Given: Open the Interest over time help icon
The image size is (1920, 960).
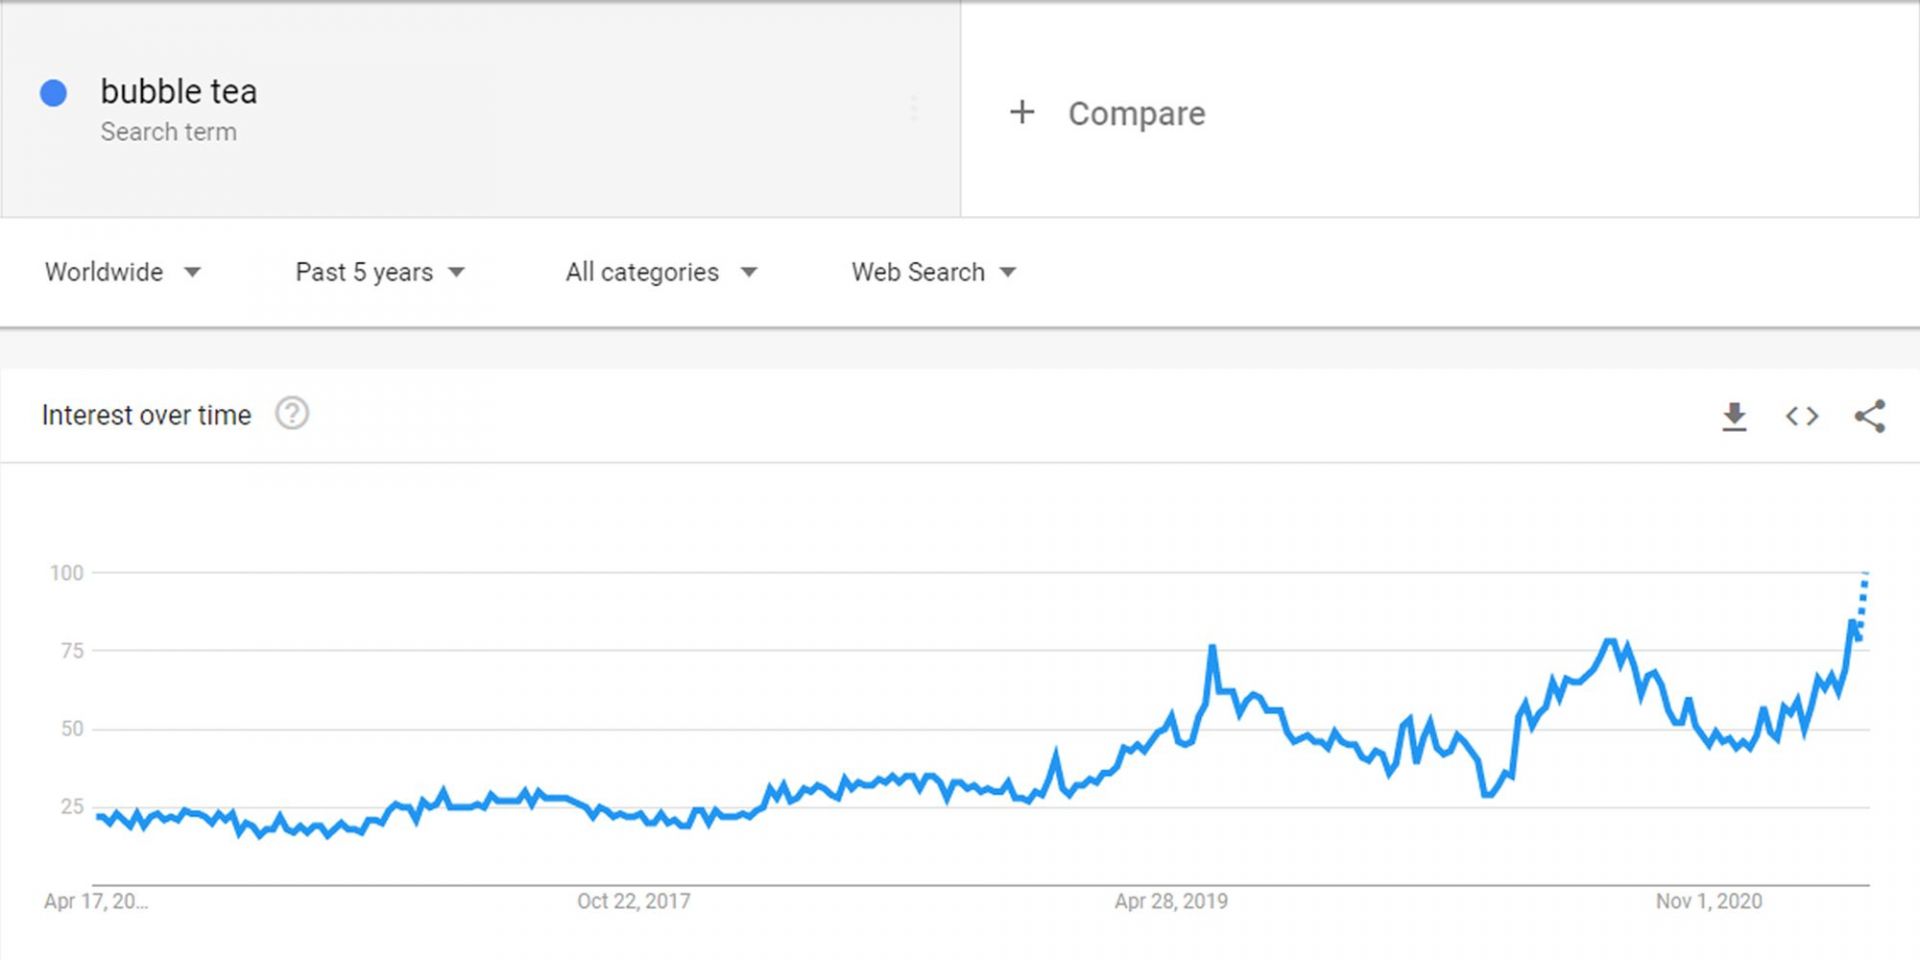Looking at the screenshot, I should (x=292, y=414).
